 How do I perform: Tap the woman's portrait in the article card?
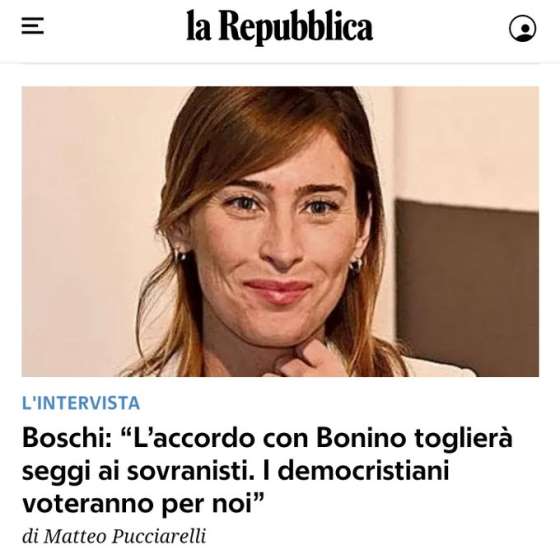point(280,231)
